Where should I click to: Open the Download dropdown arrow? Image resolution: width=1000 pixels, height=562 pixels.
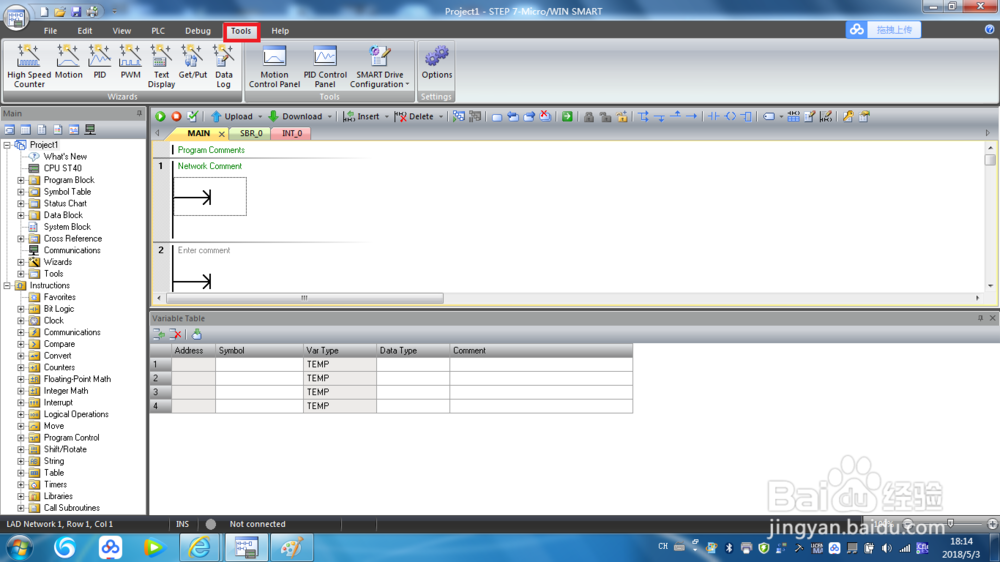coord(330,117)
